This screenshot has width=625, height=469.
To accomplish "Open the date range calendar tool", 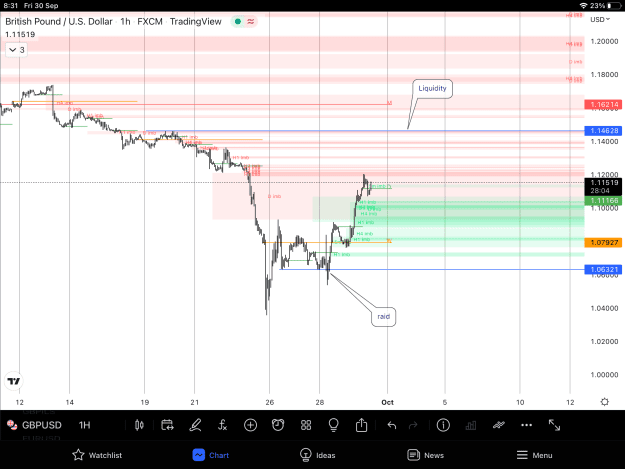I will tap(167, 425).
